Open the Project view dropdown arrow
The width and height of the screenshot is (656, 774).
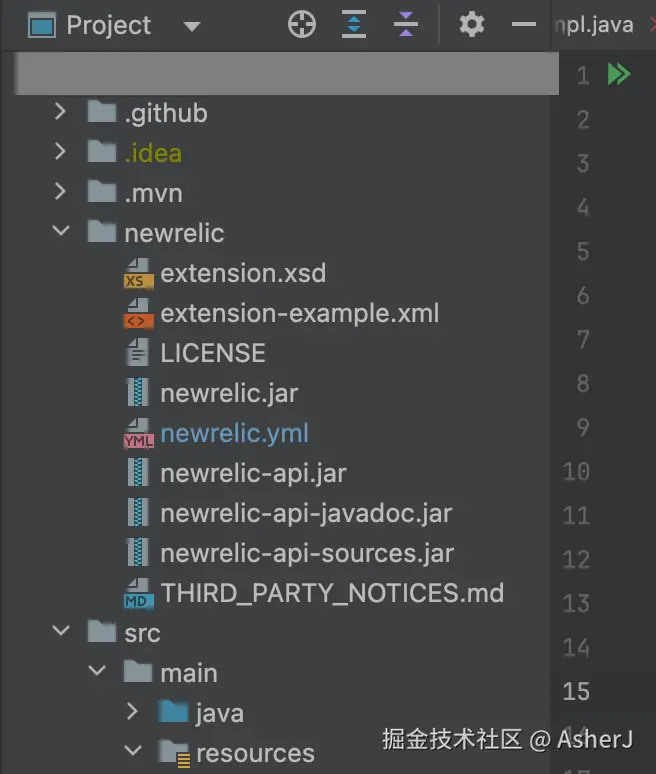tap(192, 26)
